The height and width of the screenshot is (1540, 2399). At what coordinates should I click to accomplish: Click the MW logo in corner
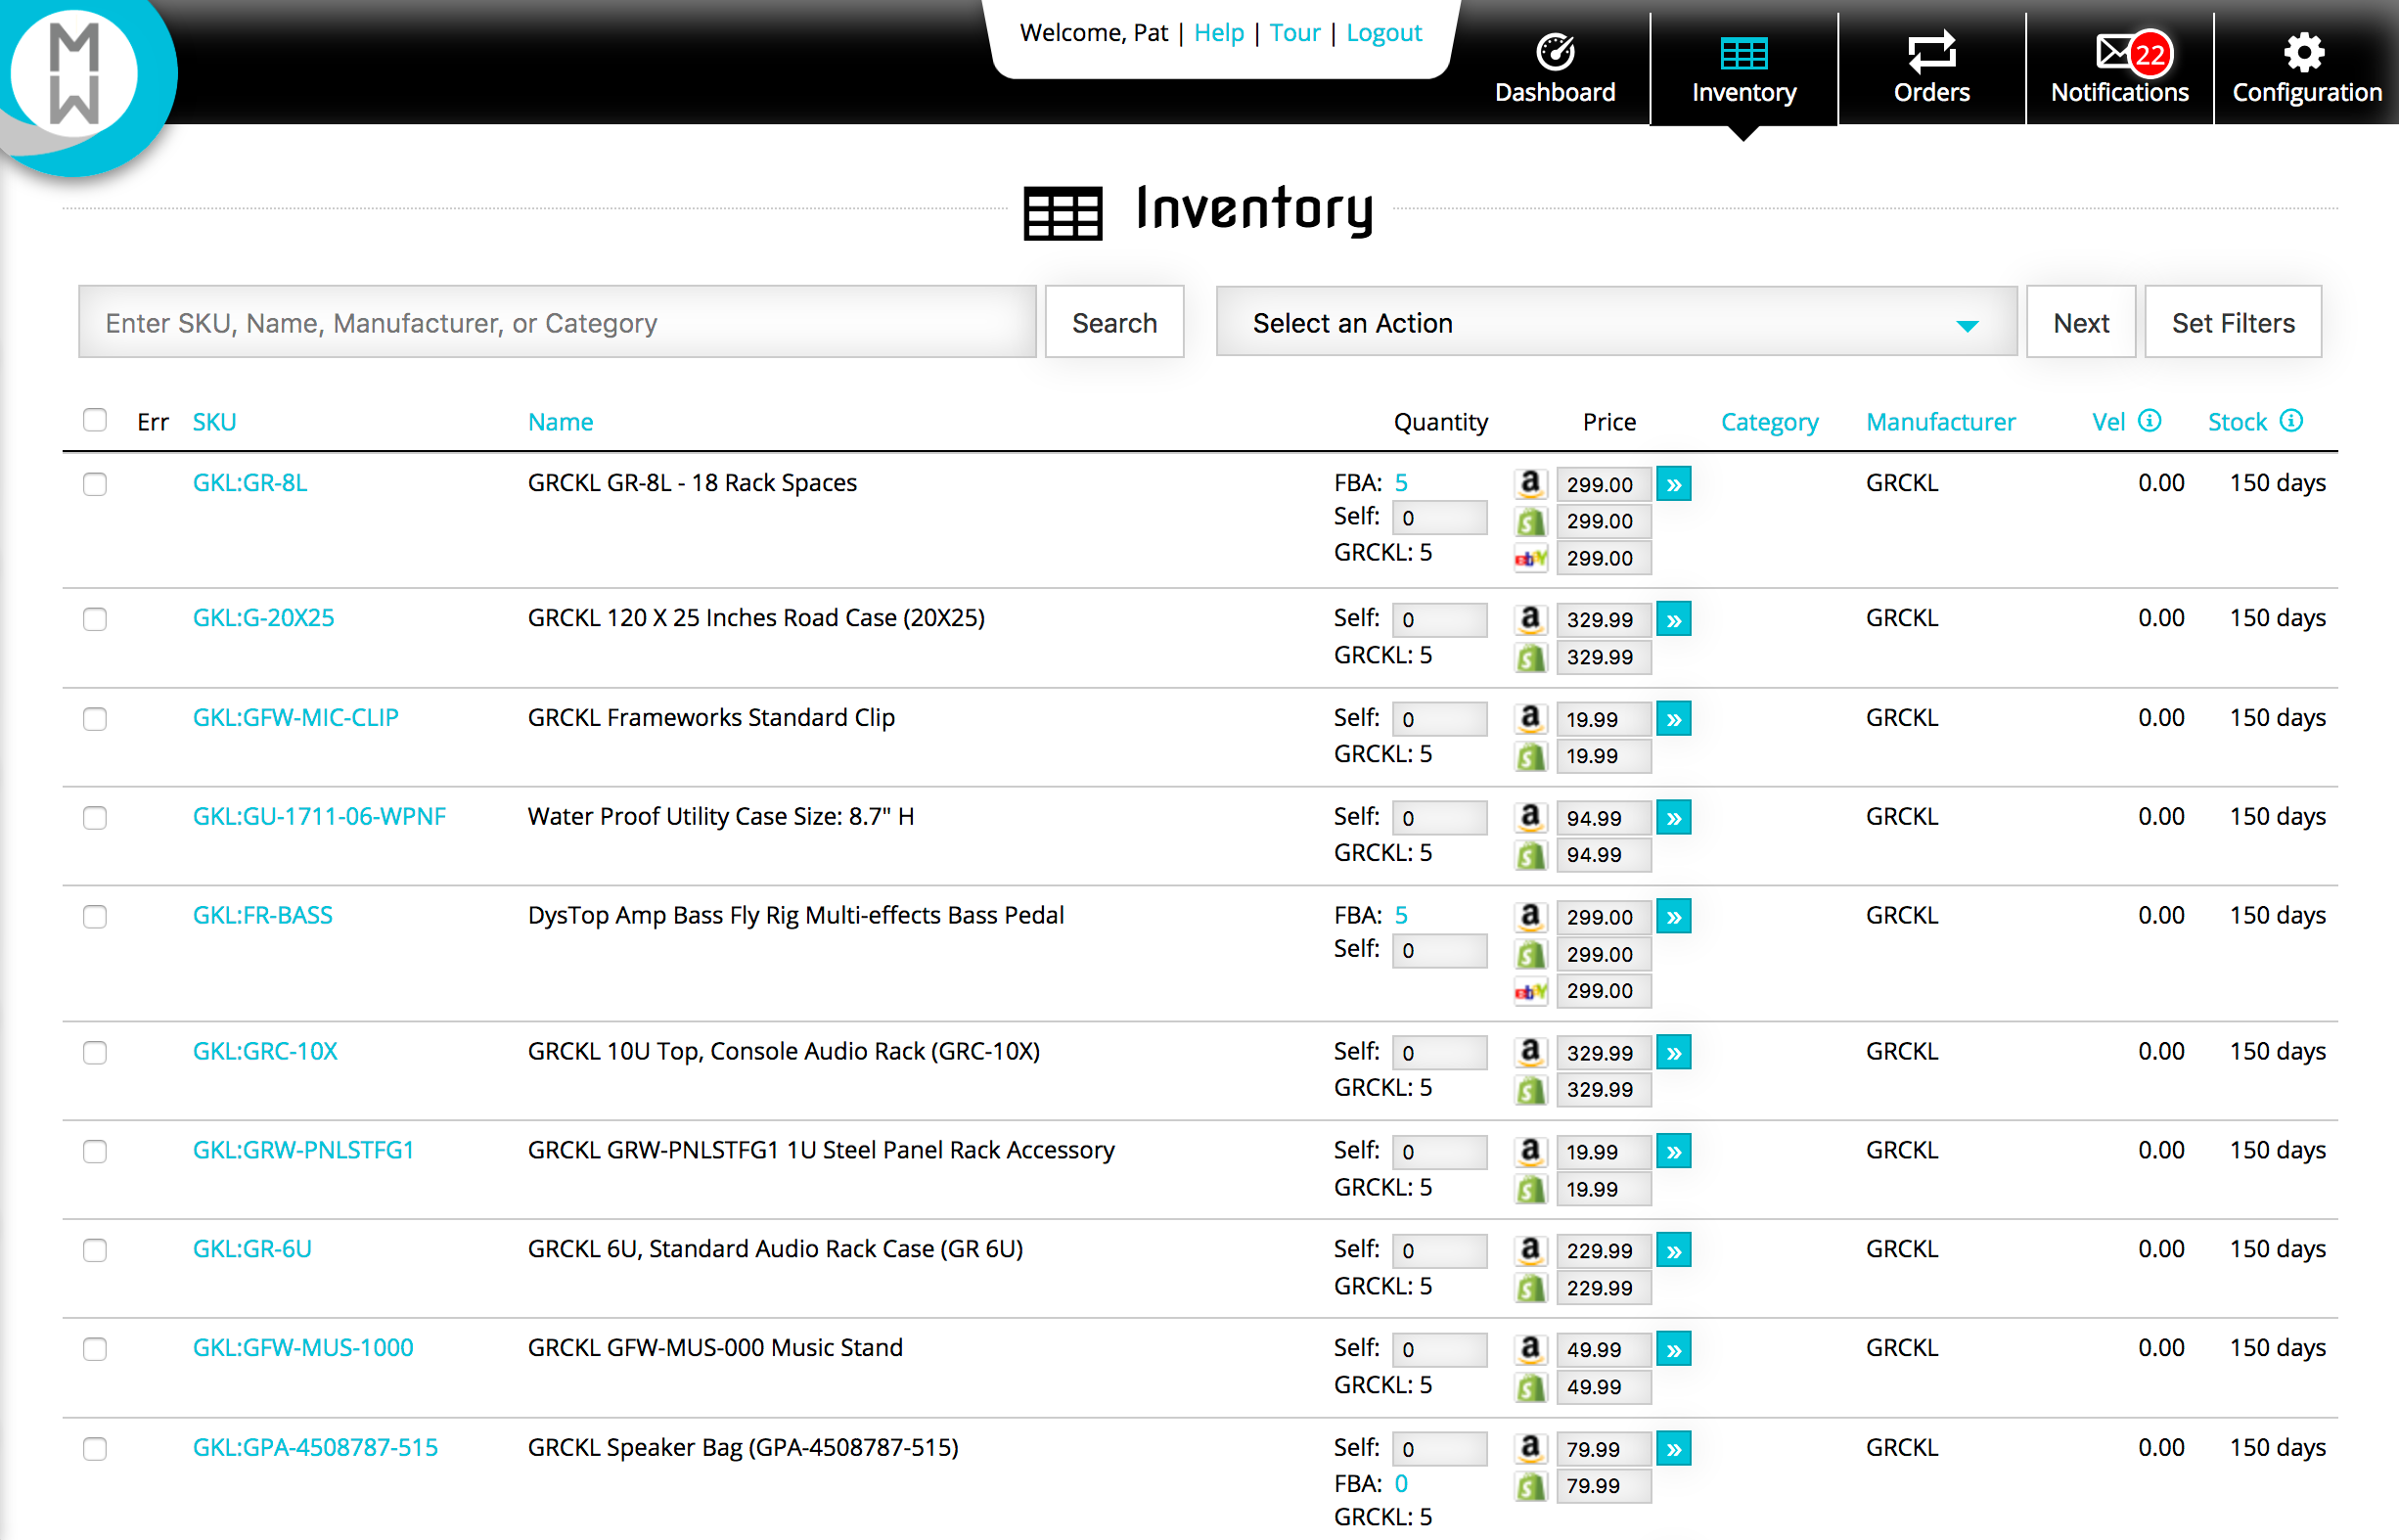pyautogui.click(x=75, y=75)
